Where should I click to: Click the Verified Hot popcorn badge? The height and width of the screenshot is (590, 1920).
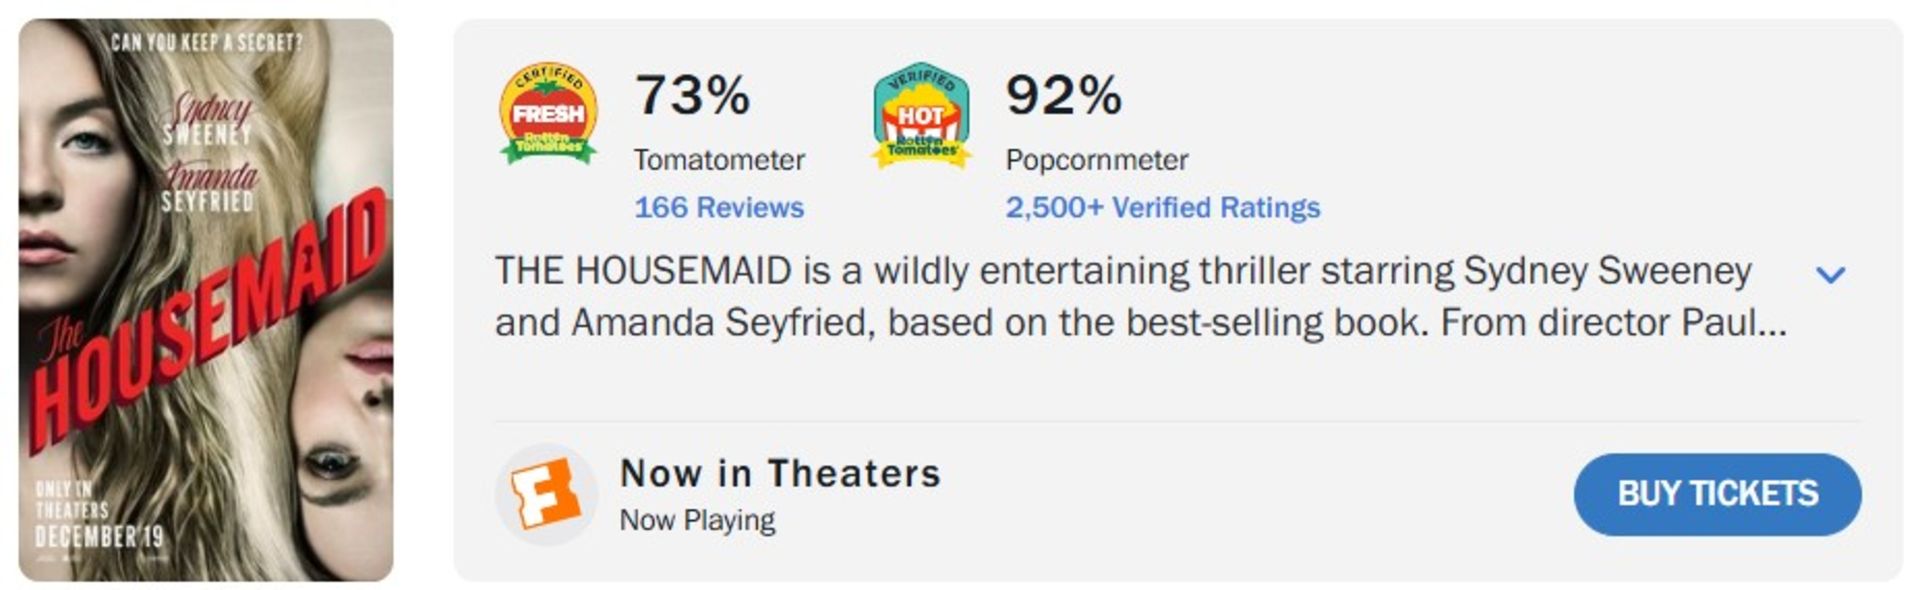(x=921, y=117)
